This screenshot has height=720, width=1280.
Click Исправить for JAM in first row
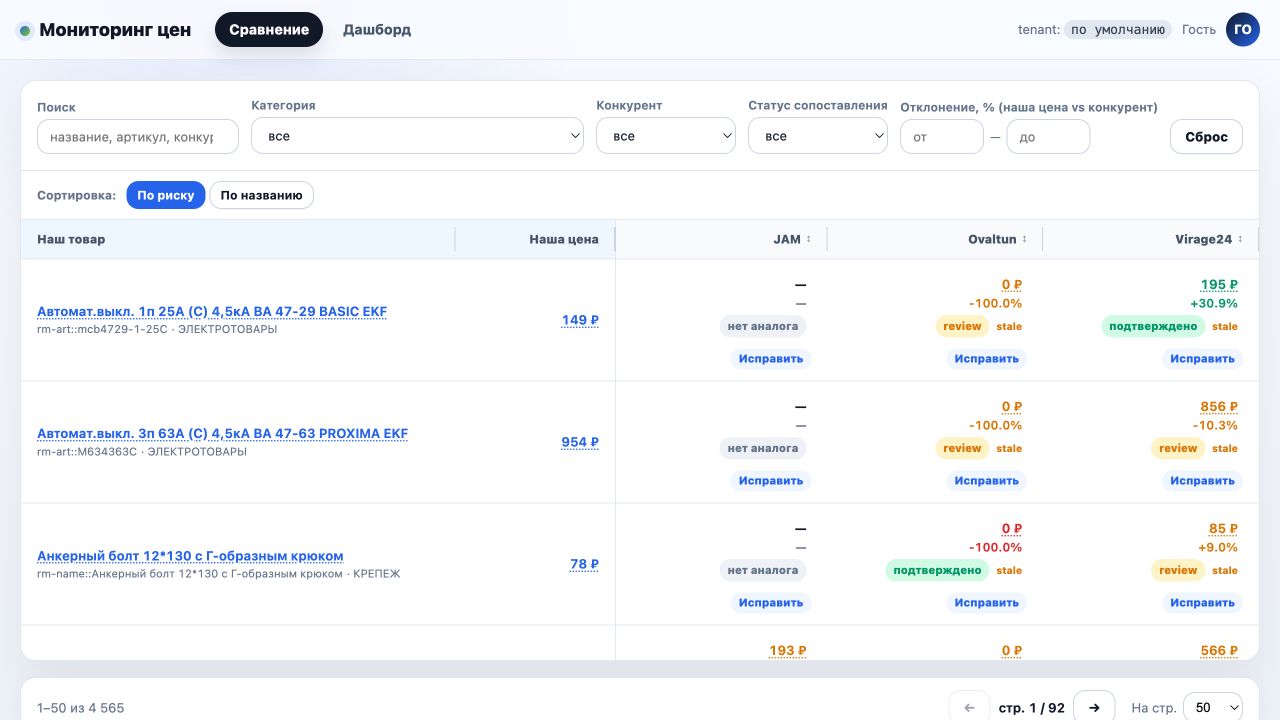pos(771,358)
